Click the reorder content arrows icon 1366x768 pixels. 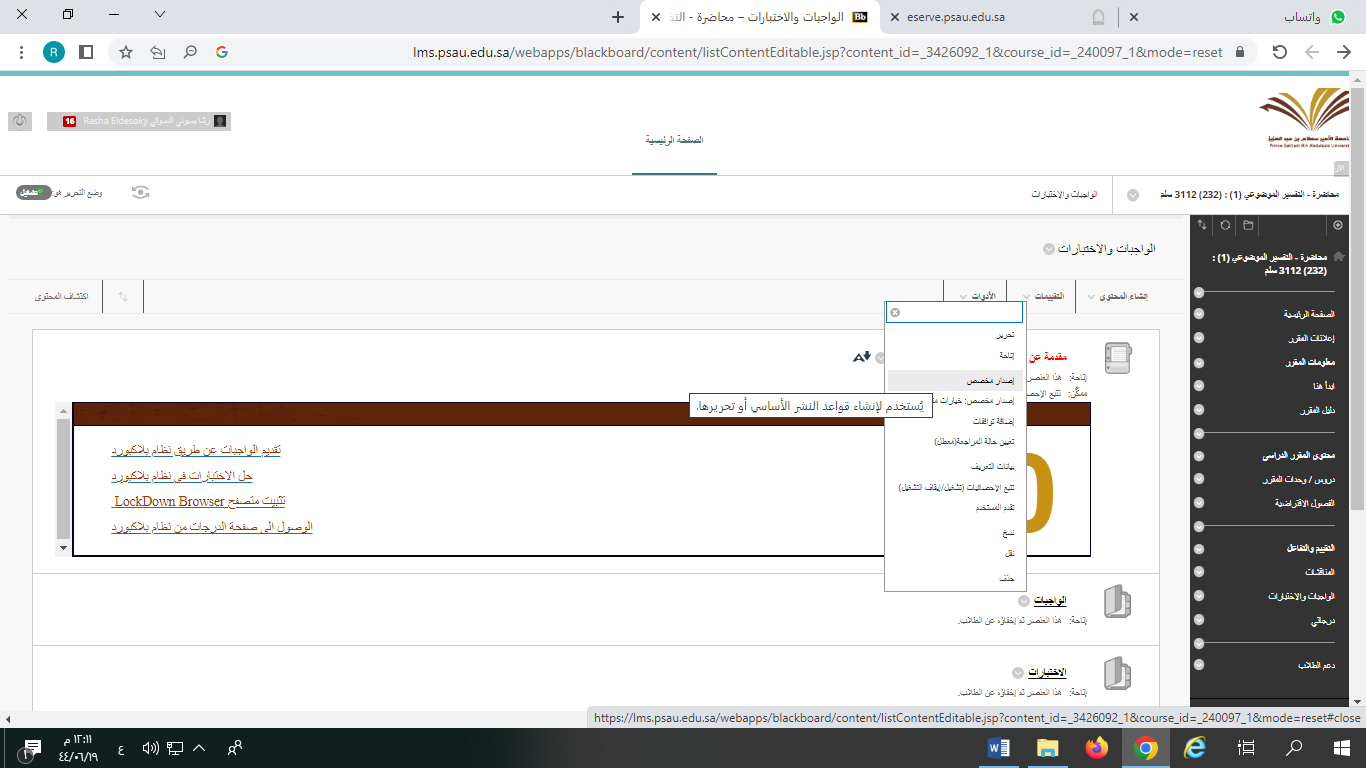coord(123,297)
